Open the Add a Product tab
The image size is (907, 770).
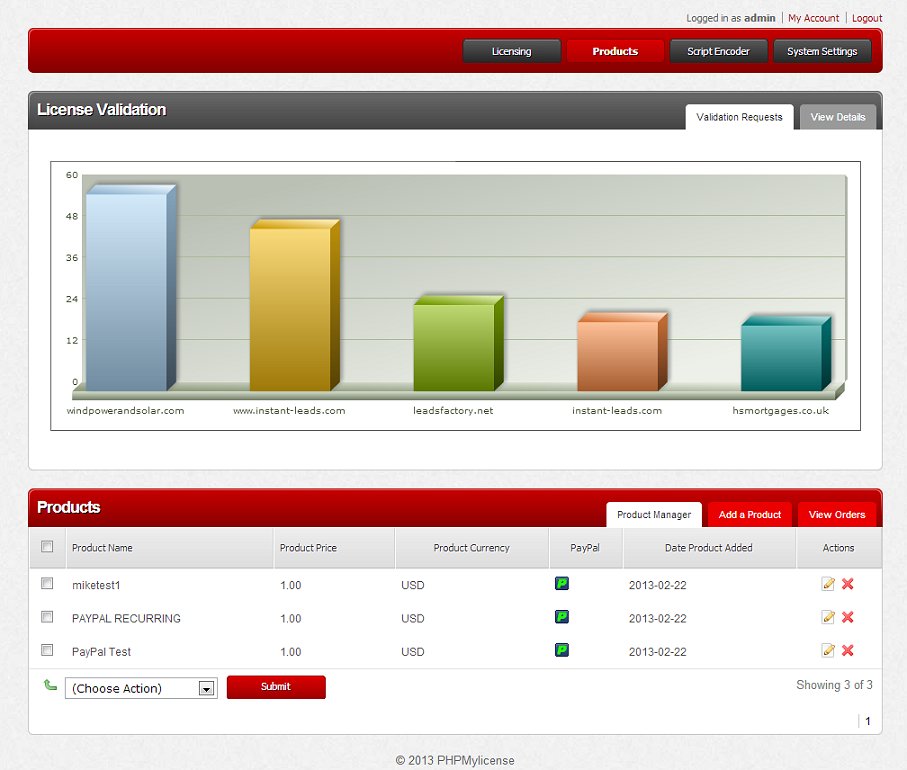[x=749, y=515]
